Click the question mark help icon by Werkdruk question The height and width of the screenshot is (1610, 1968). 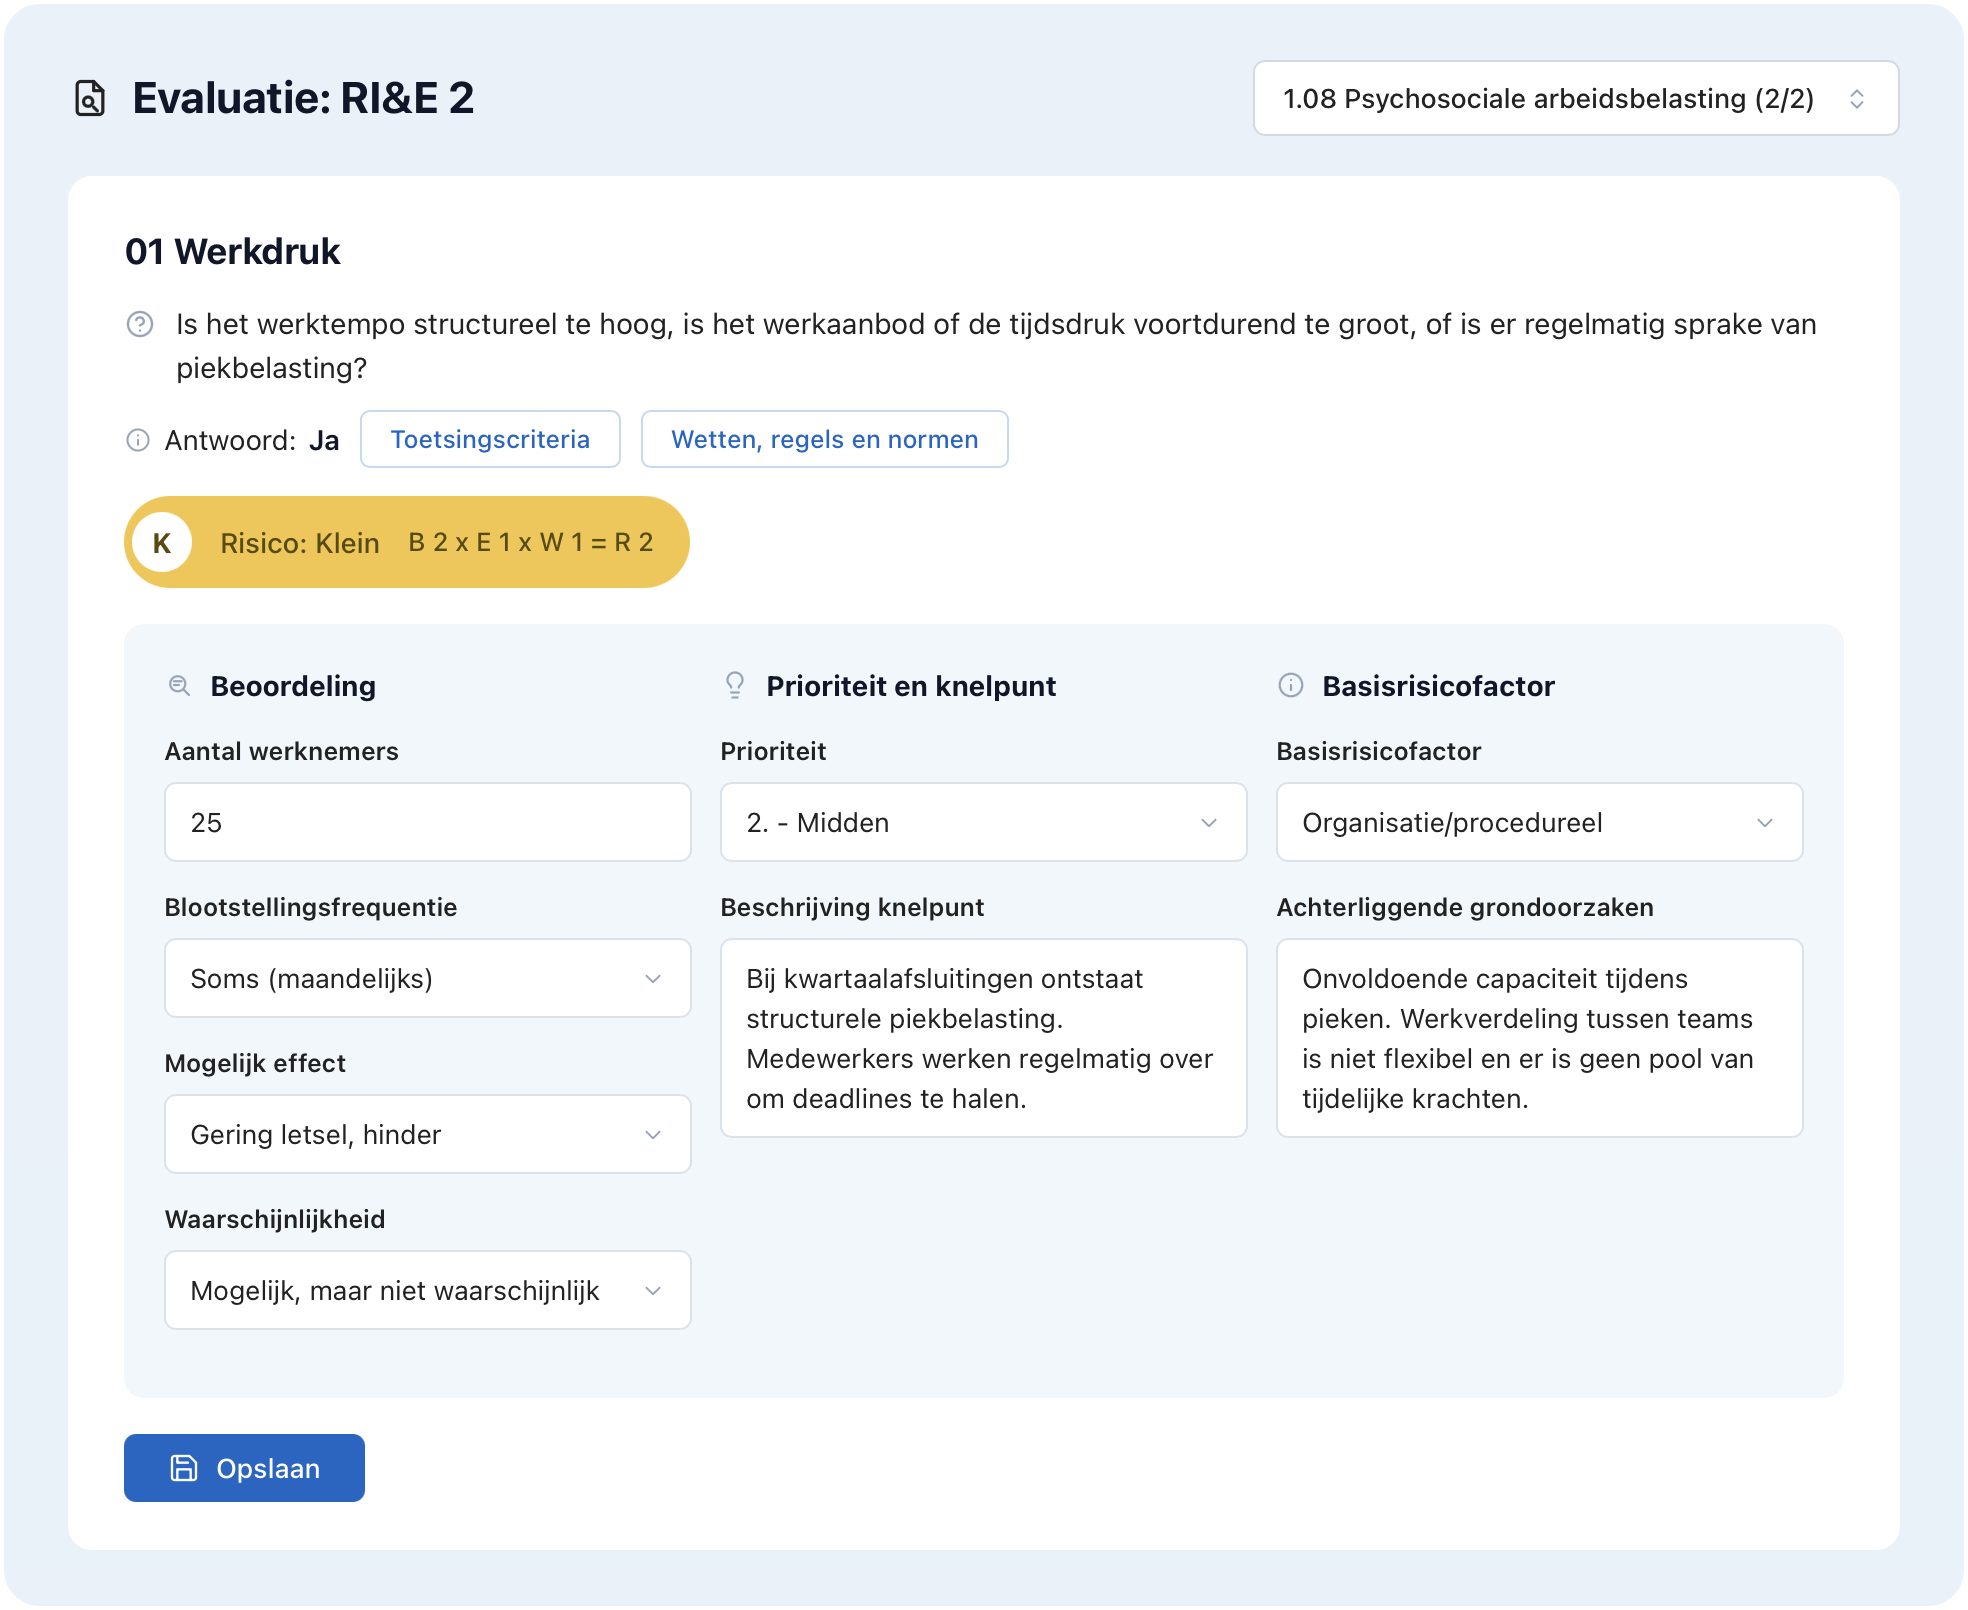point(140,324)
